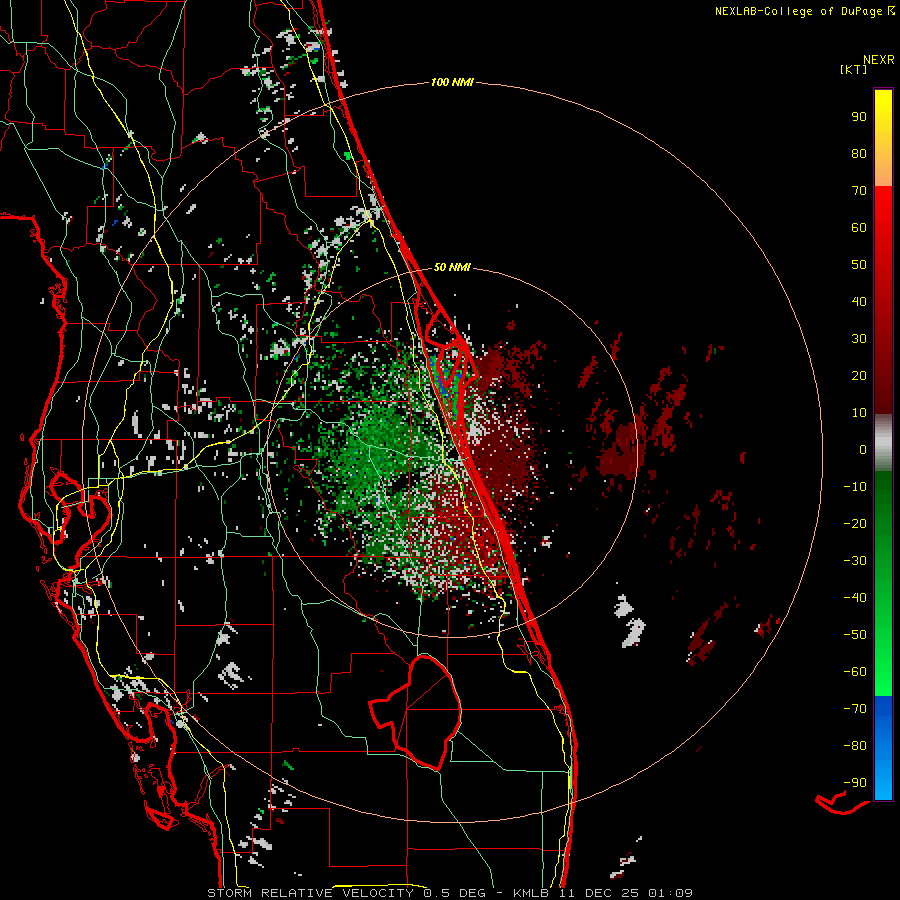Click the 90 value on the velocity scale

pyautogui.click(x=859, y=117)
